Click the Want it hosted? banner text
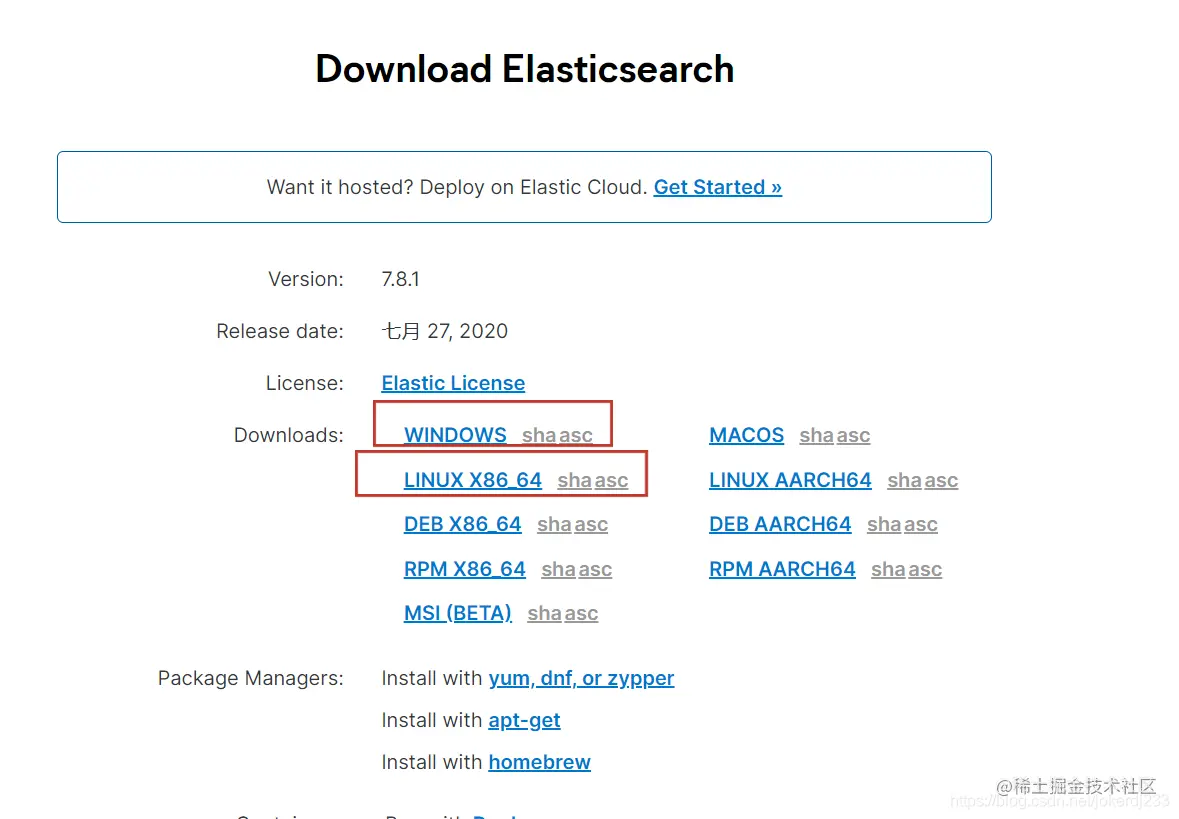 457,187
